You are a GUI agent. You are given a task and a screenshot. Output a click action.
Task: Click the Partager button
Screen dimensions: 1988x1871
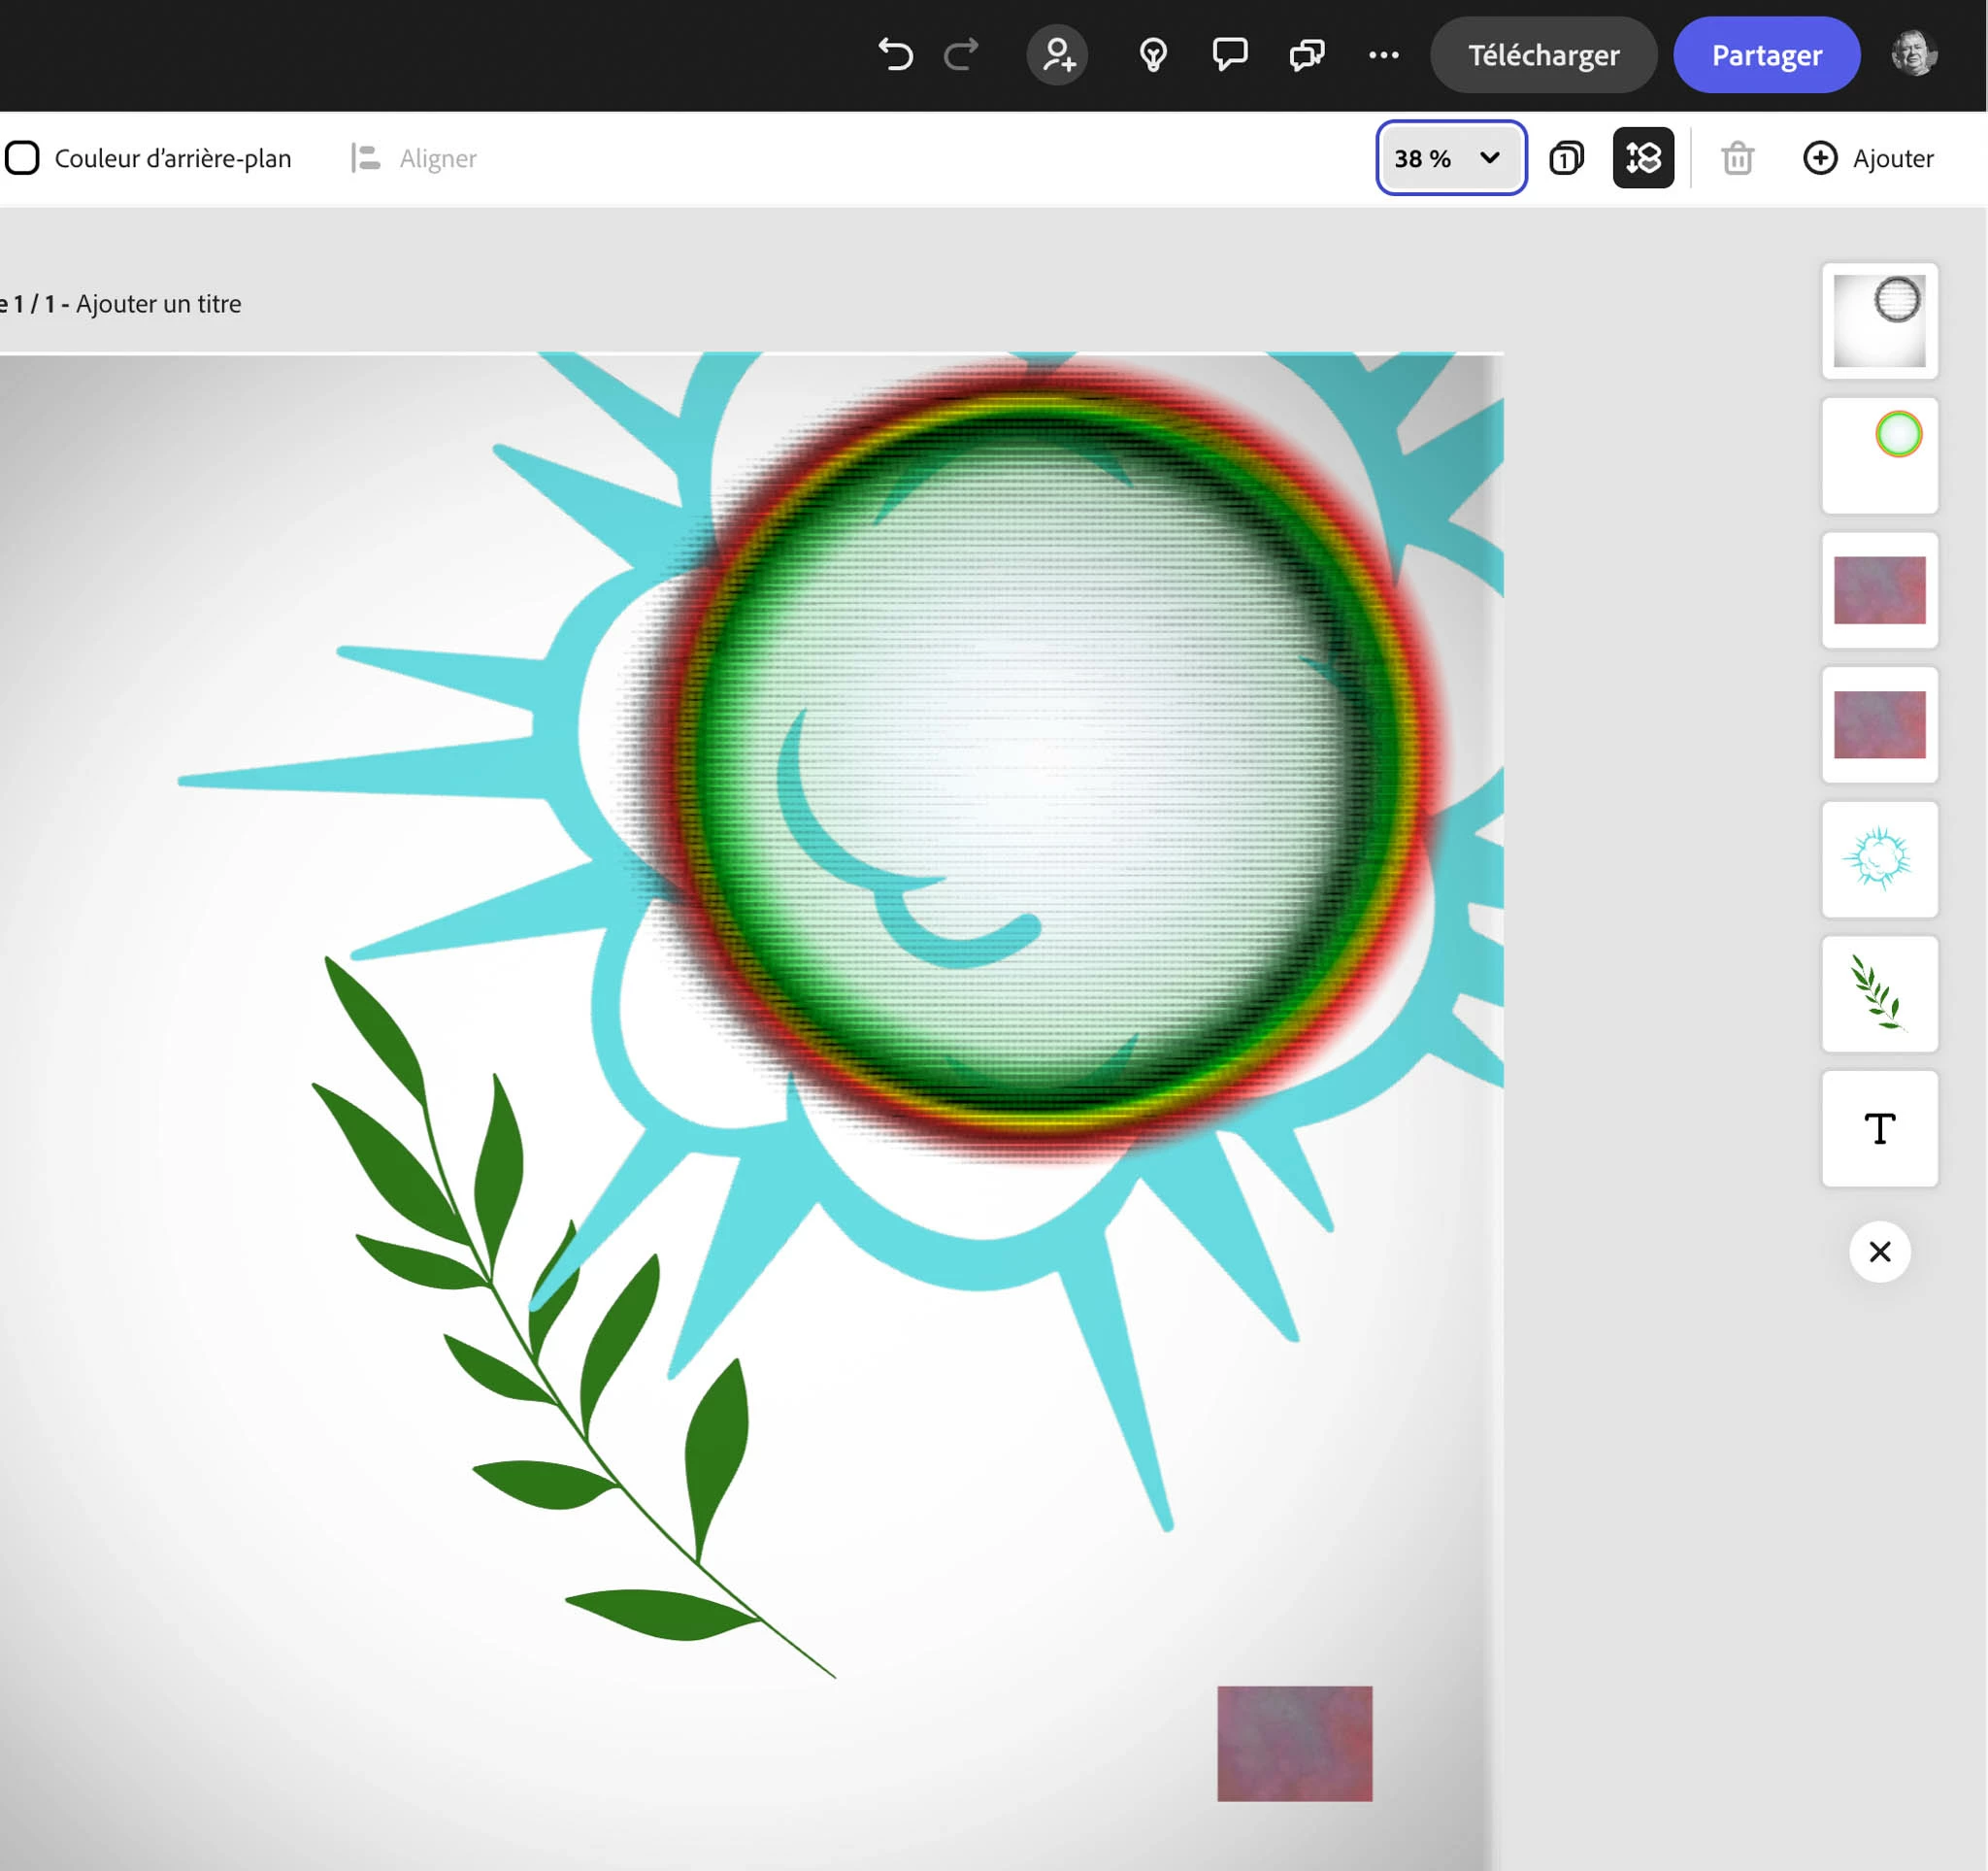[1766, 54]
